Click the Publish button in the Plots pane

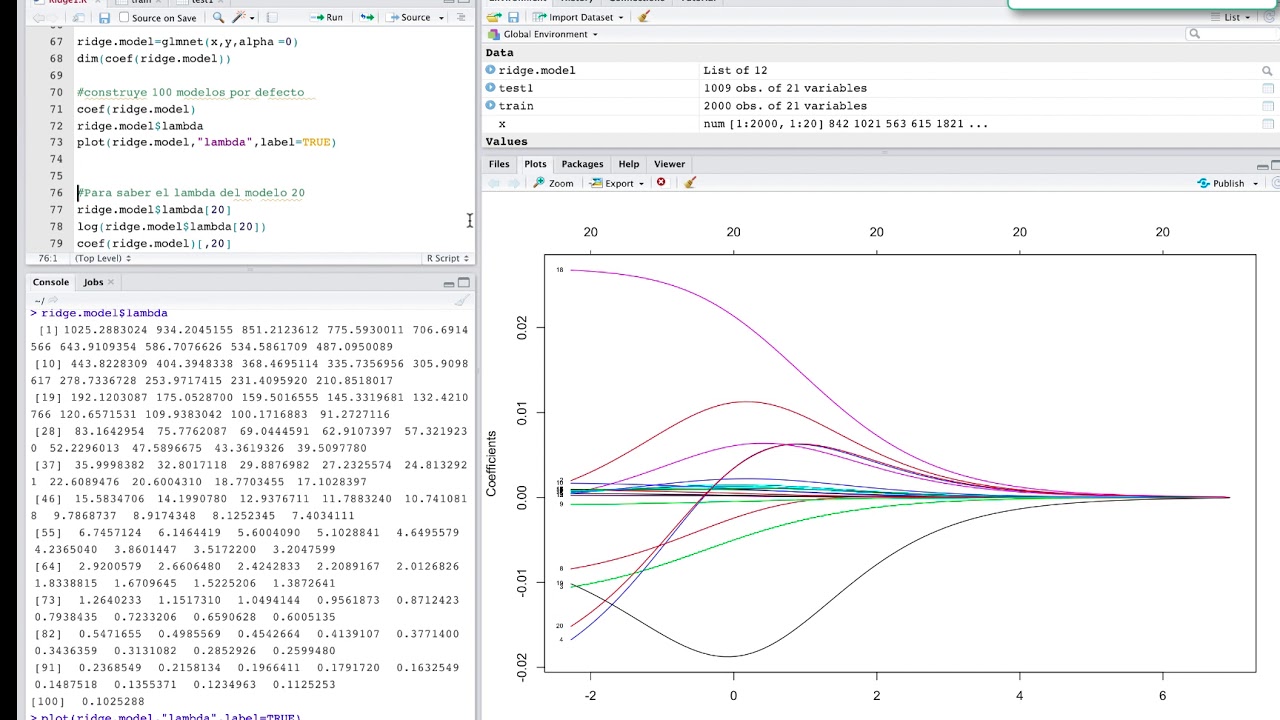tap(1221, 184)
